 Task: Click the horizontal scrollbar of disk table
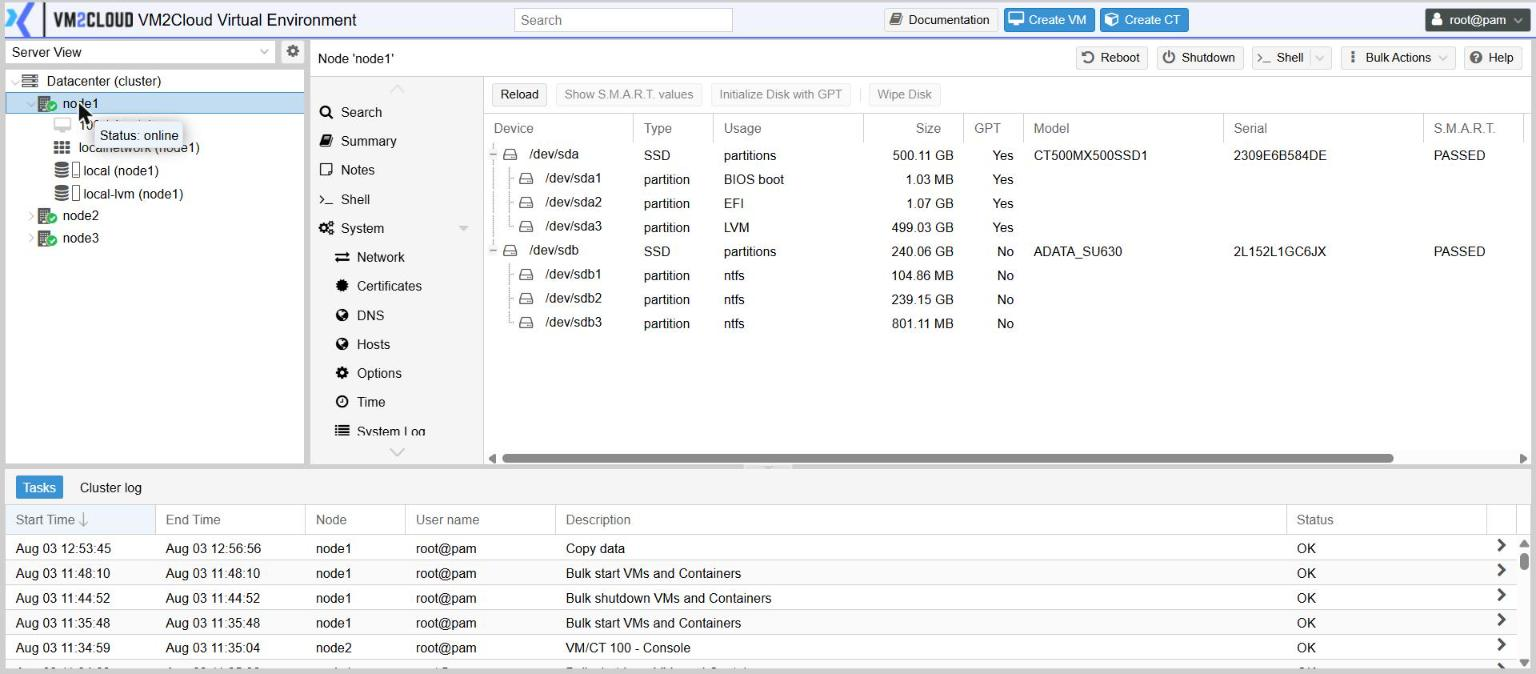pos(947,458)
